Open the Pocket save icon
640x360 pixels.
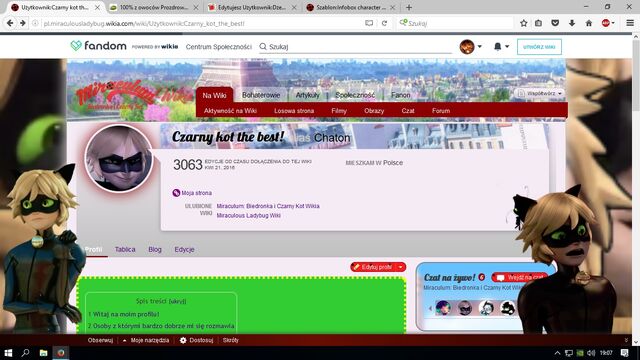point(555,23)
